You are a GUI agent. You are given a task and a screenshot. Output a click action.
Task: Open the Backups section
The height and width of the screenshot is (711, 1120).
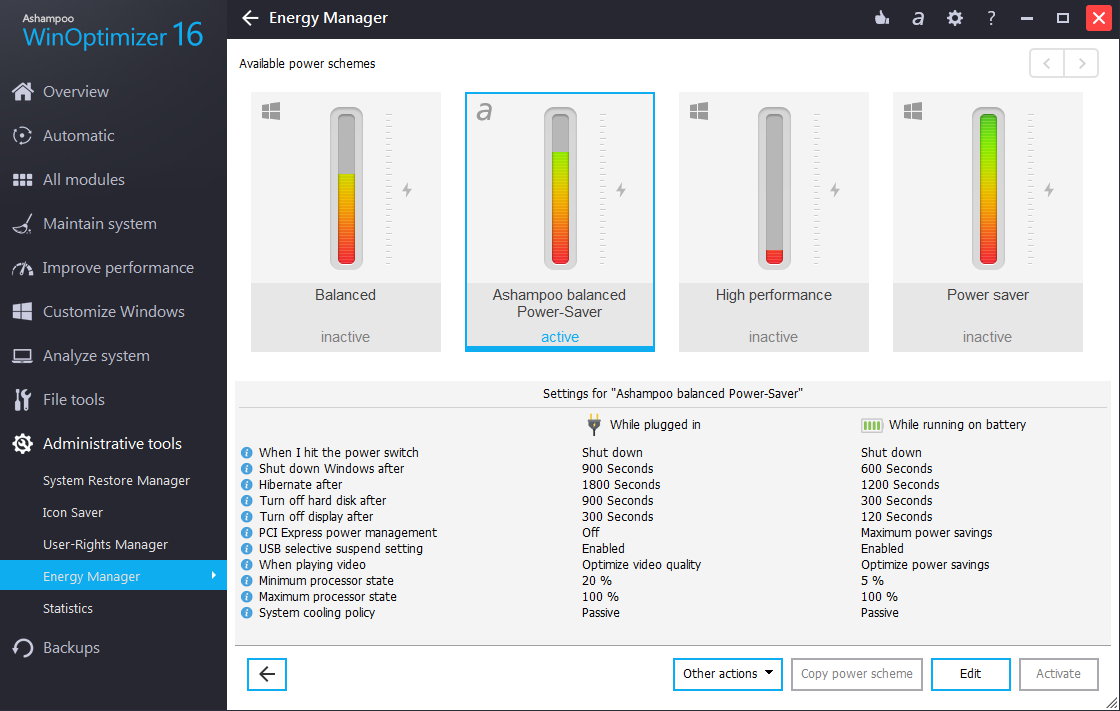point(69,647)
